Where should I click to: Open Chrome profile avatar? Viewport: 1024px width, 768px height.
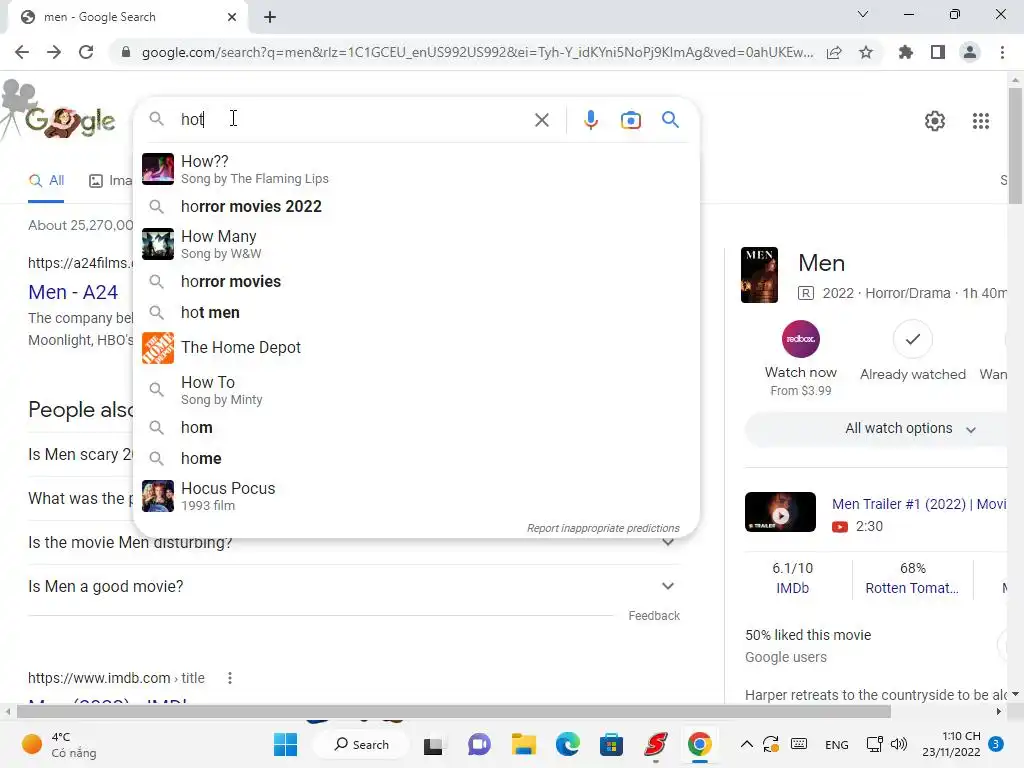[x=970, y=52]
